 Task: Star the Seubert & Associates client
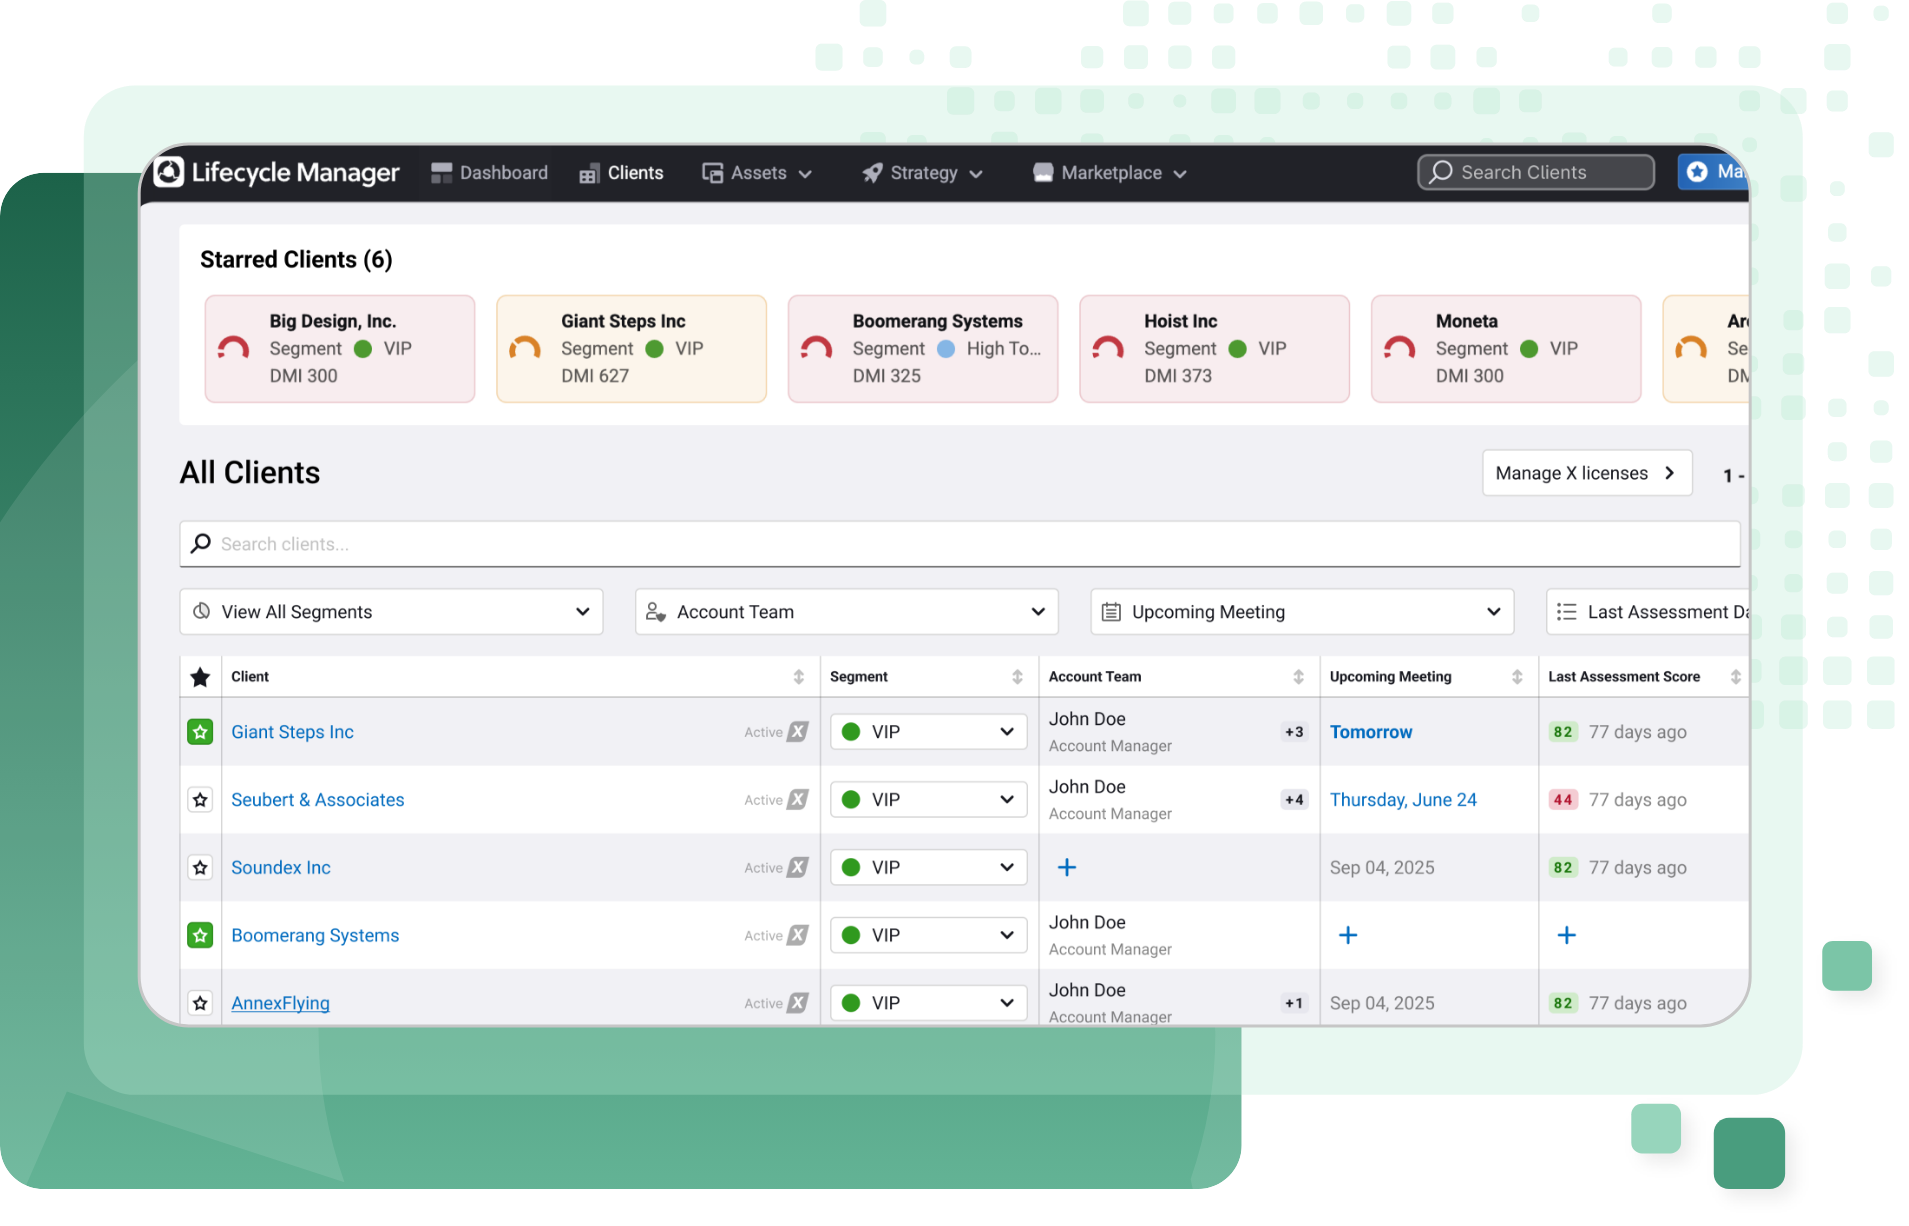(200, 800)
